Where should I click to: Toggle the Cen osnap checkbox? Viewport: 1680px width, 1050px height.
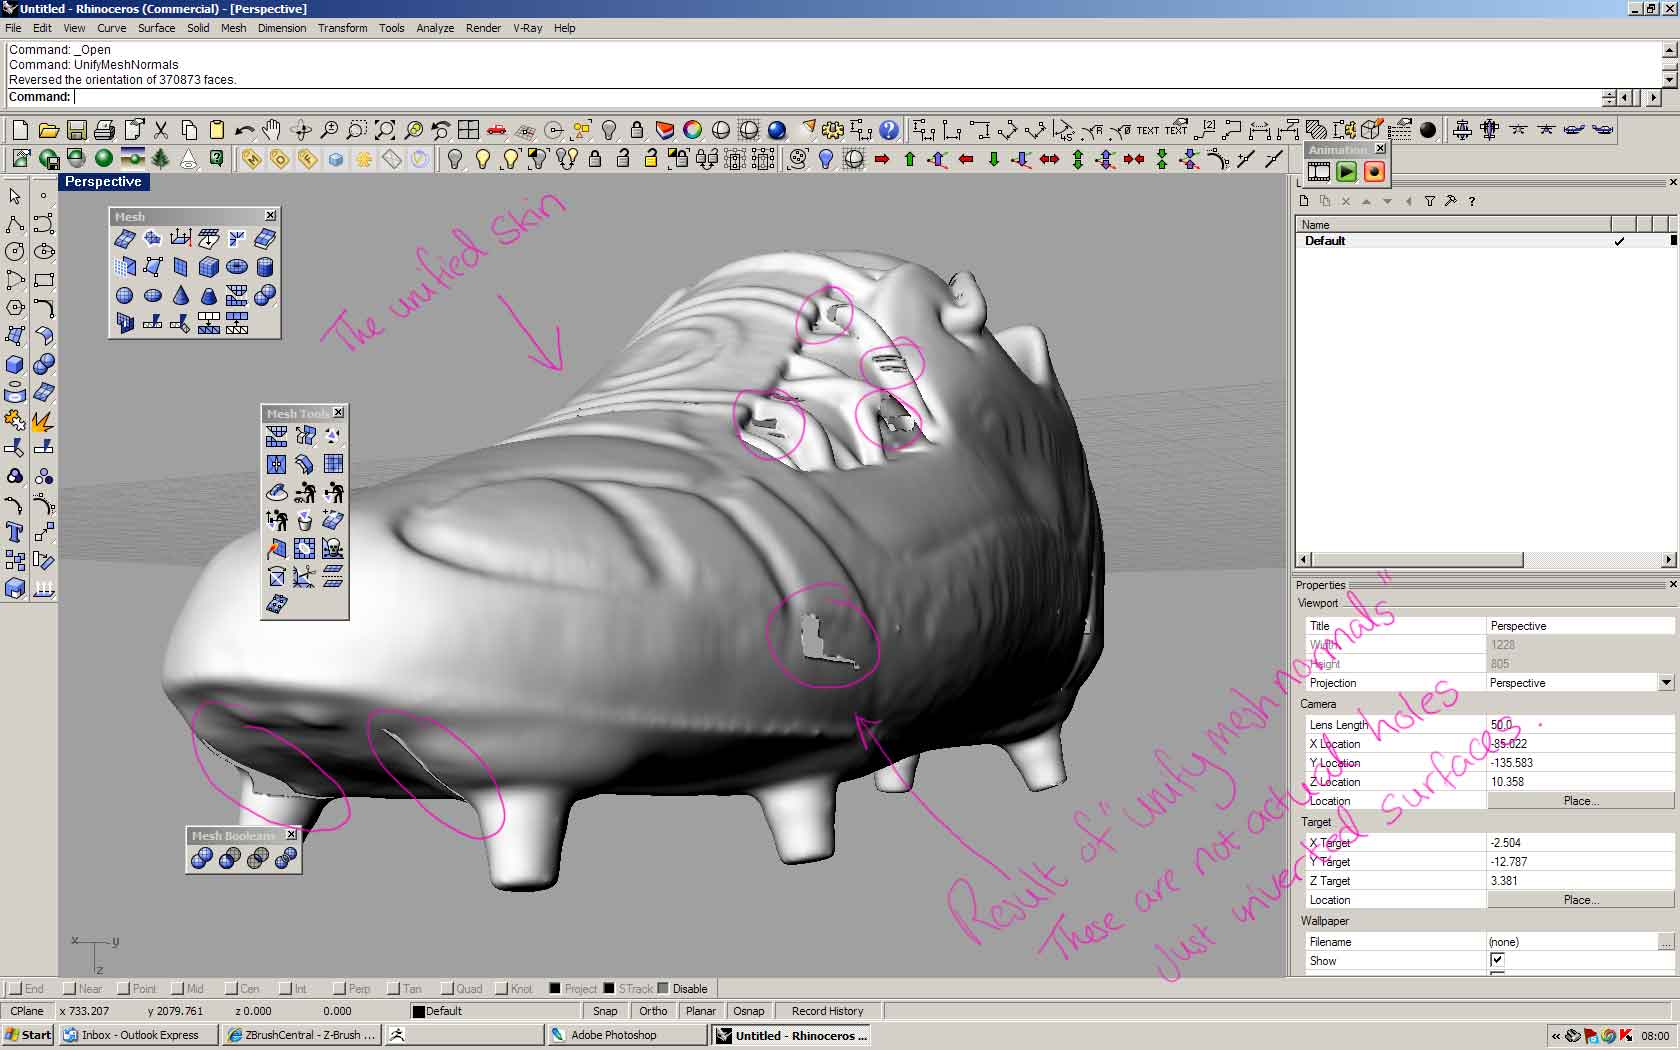[232, 989]
